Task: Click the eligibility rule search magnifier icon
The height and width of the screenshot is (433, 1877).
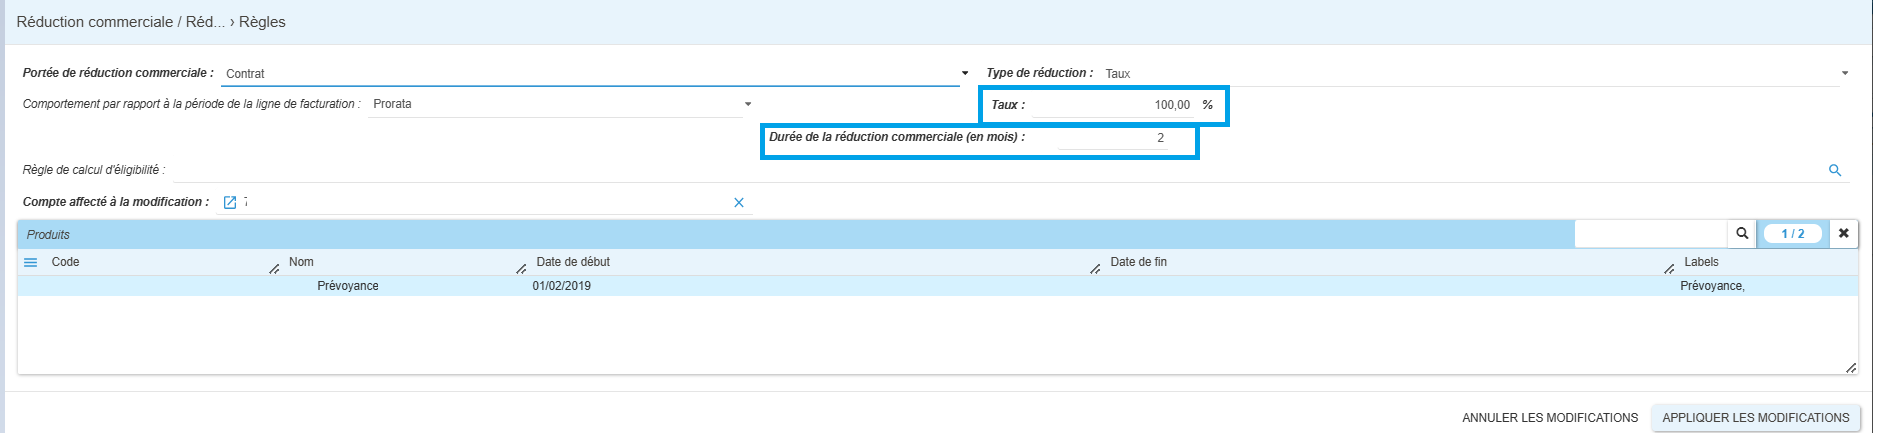Action: pyautogui.click(x=1835, y=170)
